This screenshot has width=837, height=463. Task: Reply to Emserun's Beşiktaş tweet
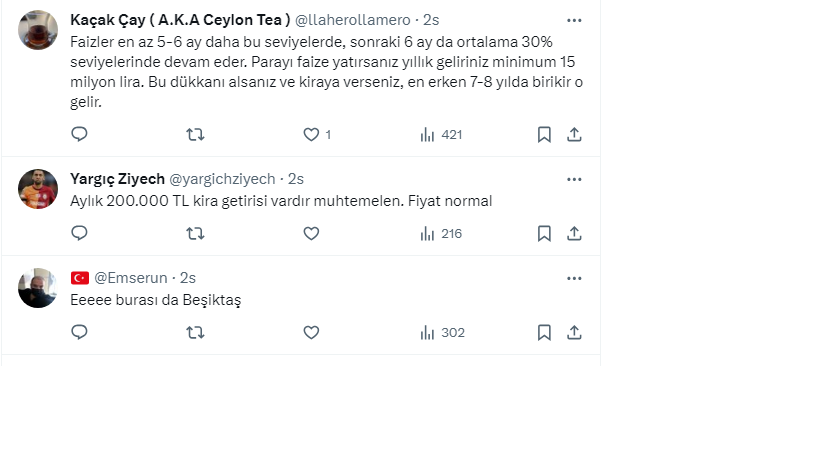coord(80,332)
